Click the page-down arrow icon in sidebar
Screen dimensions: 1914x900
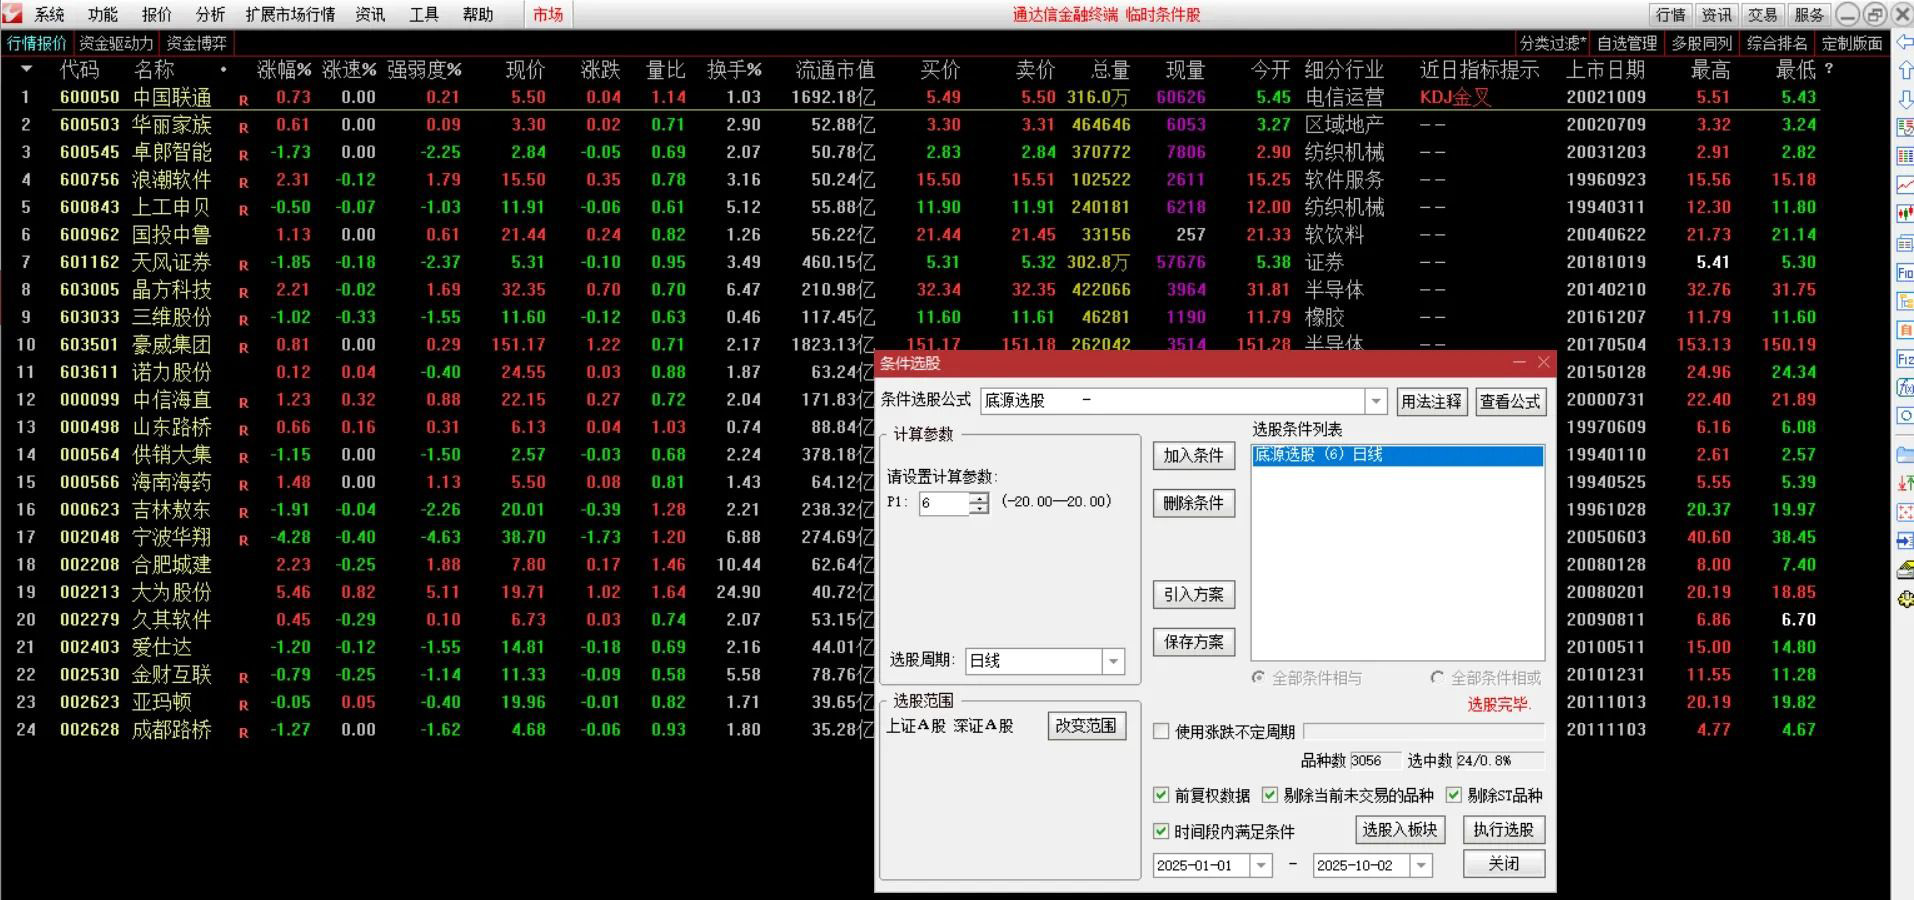tap(1904, 99)
